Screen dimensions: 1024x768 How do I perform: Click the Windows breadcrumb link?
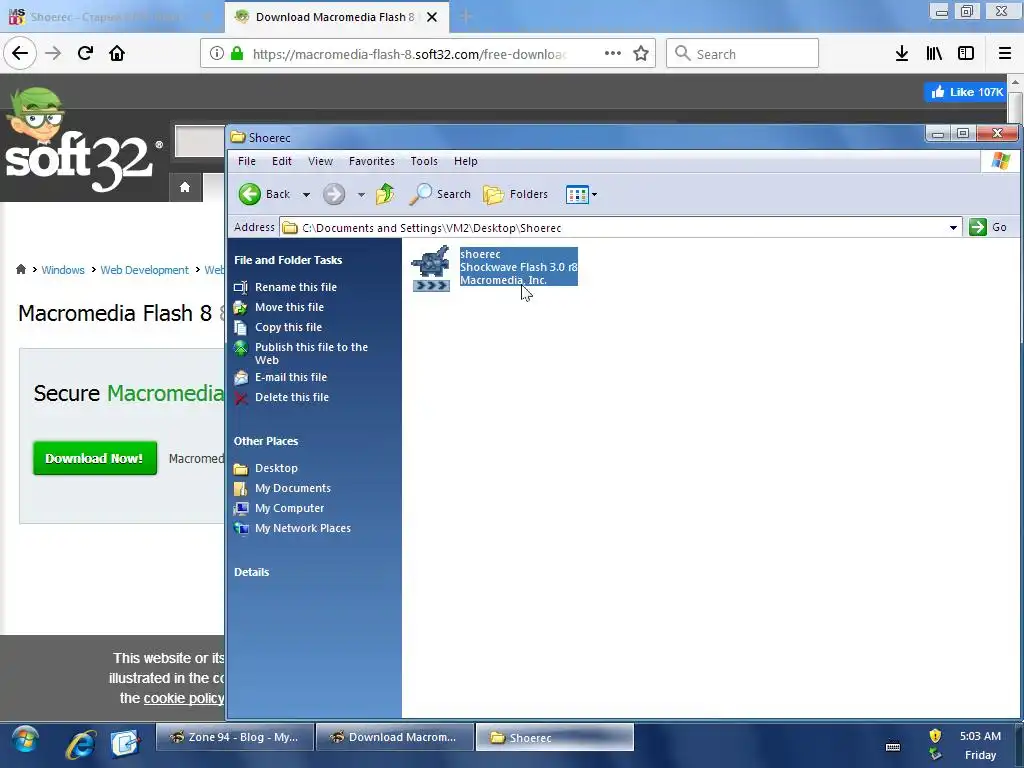tap(63, 270)
